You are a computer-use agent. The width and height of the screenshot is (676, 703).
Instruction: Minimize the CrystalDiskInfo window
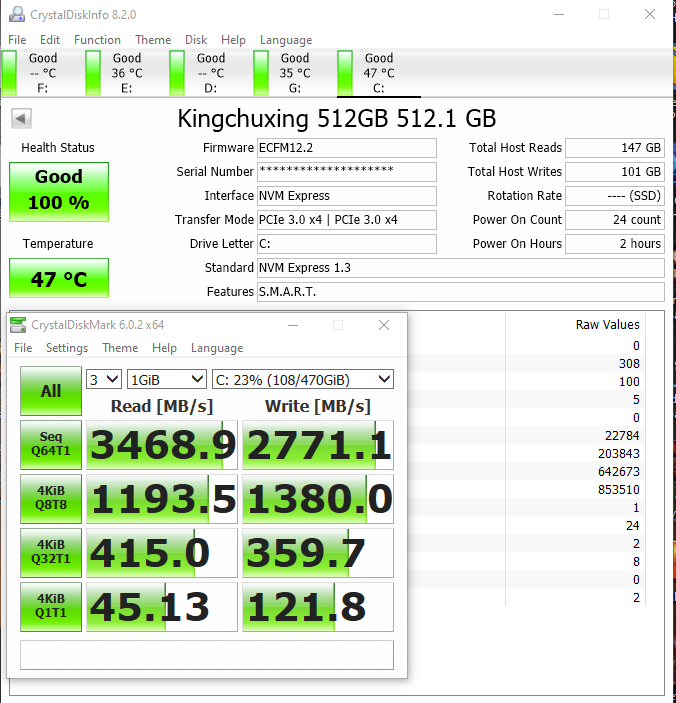(559, 14)
